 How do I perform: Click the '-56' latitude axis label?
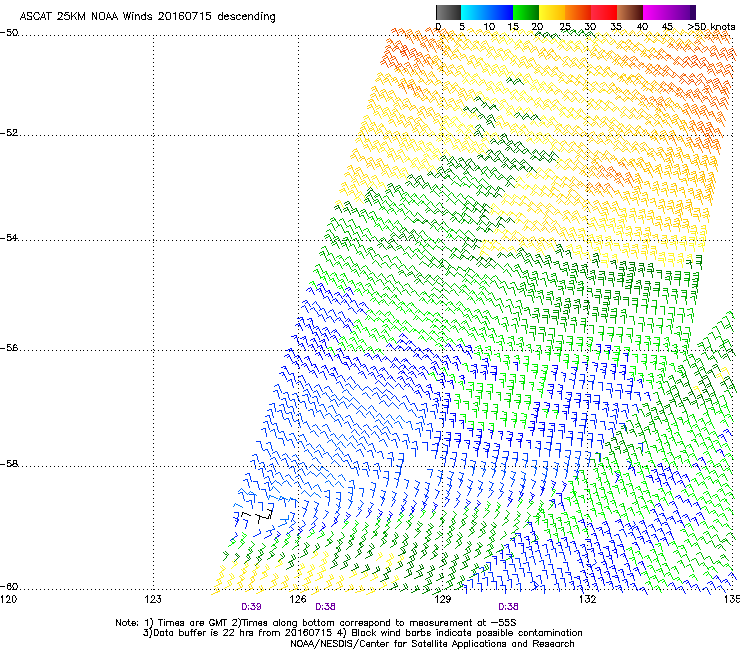coord(9,347)
